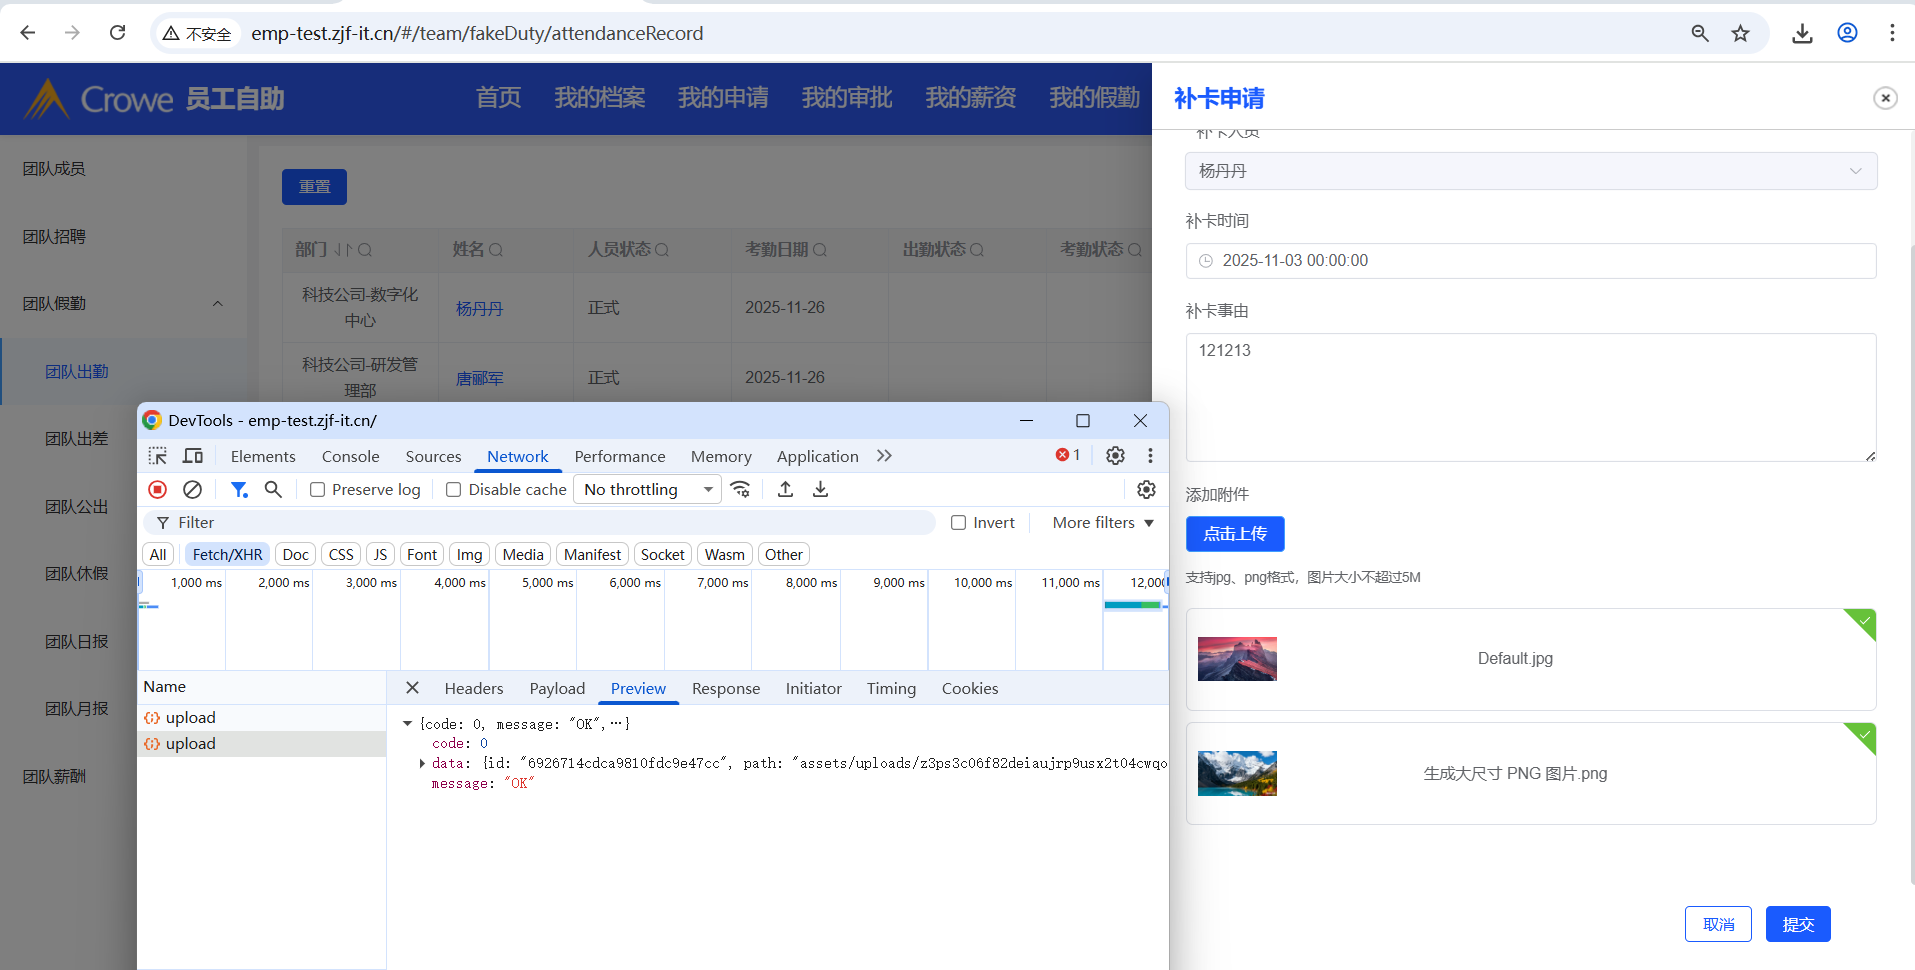The height and width of the screenshot is (970, 1915).
Task: Enable the Preserve log checkbox
Action: tap(318, 490)
